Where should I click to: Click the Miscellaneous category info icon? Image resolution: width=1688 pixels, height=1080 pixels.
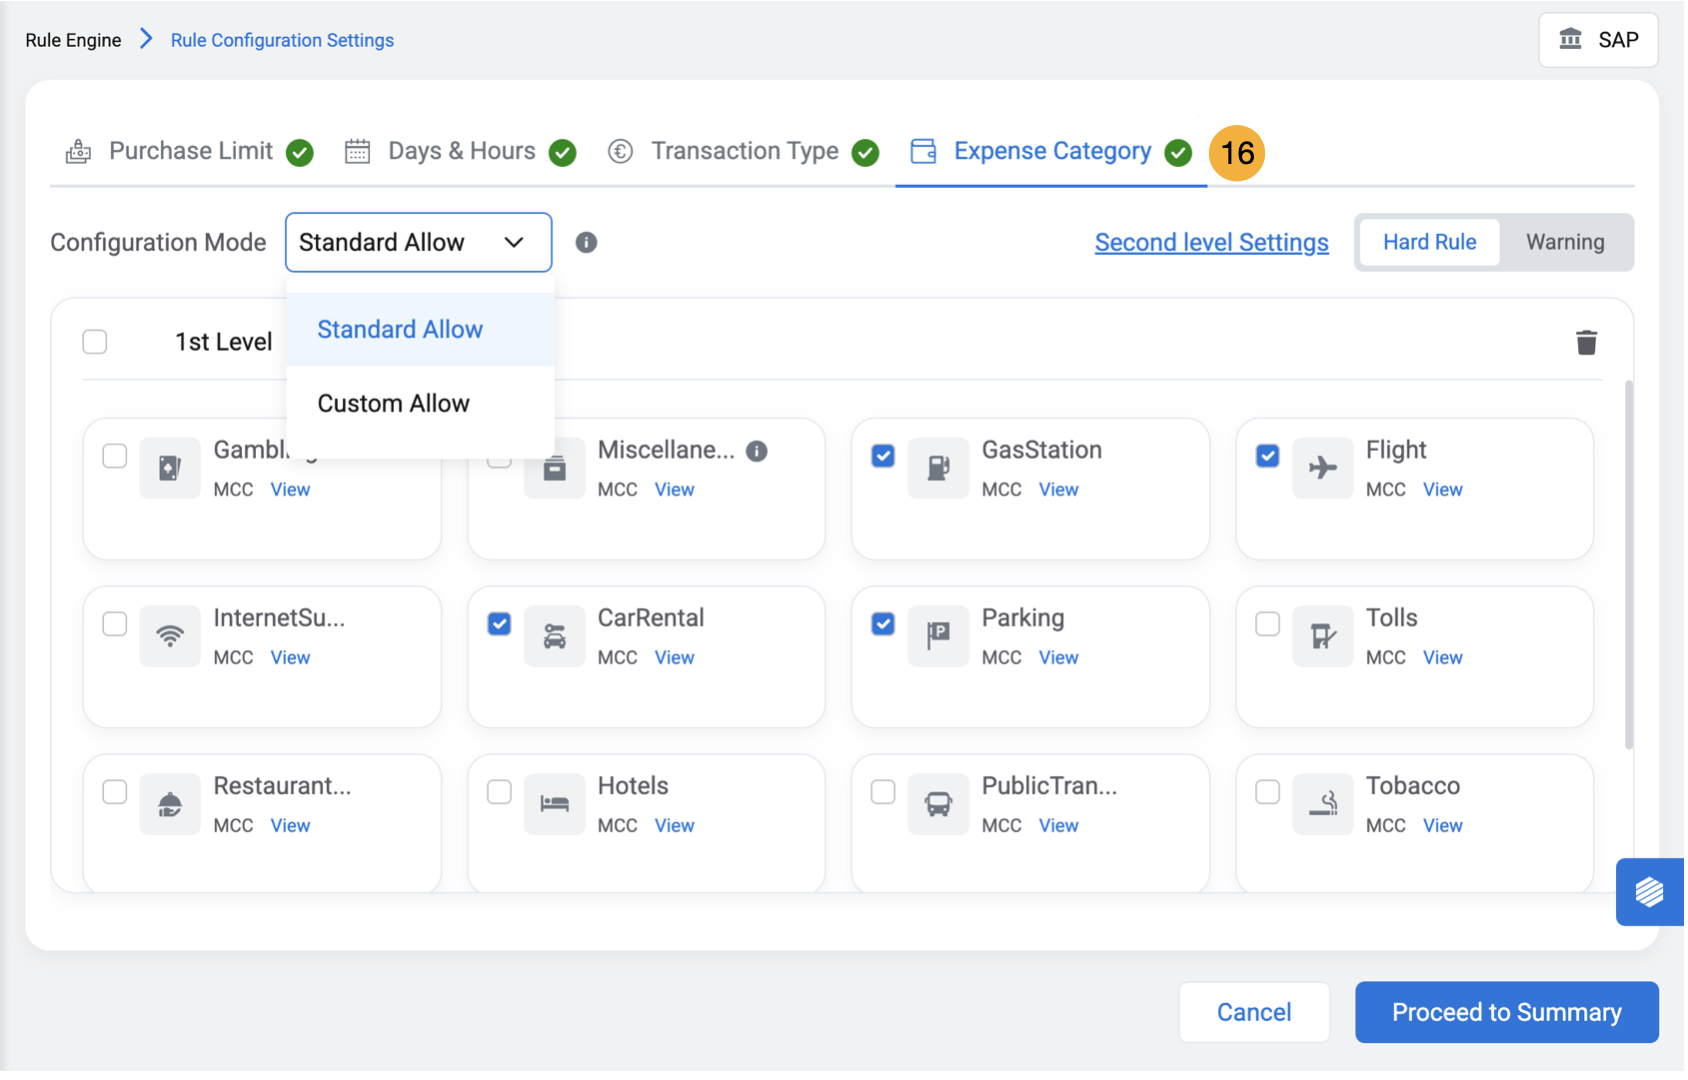click(x=757, y=451)
